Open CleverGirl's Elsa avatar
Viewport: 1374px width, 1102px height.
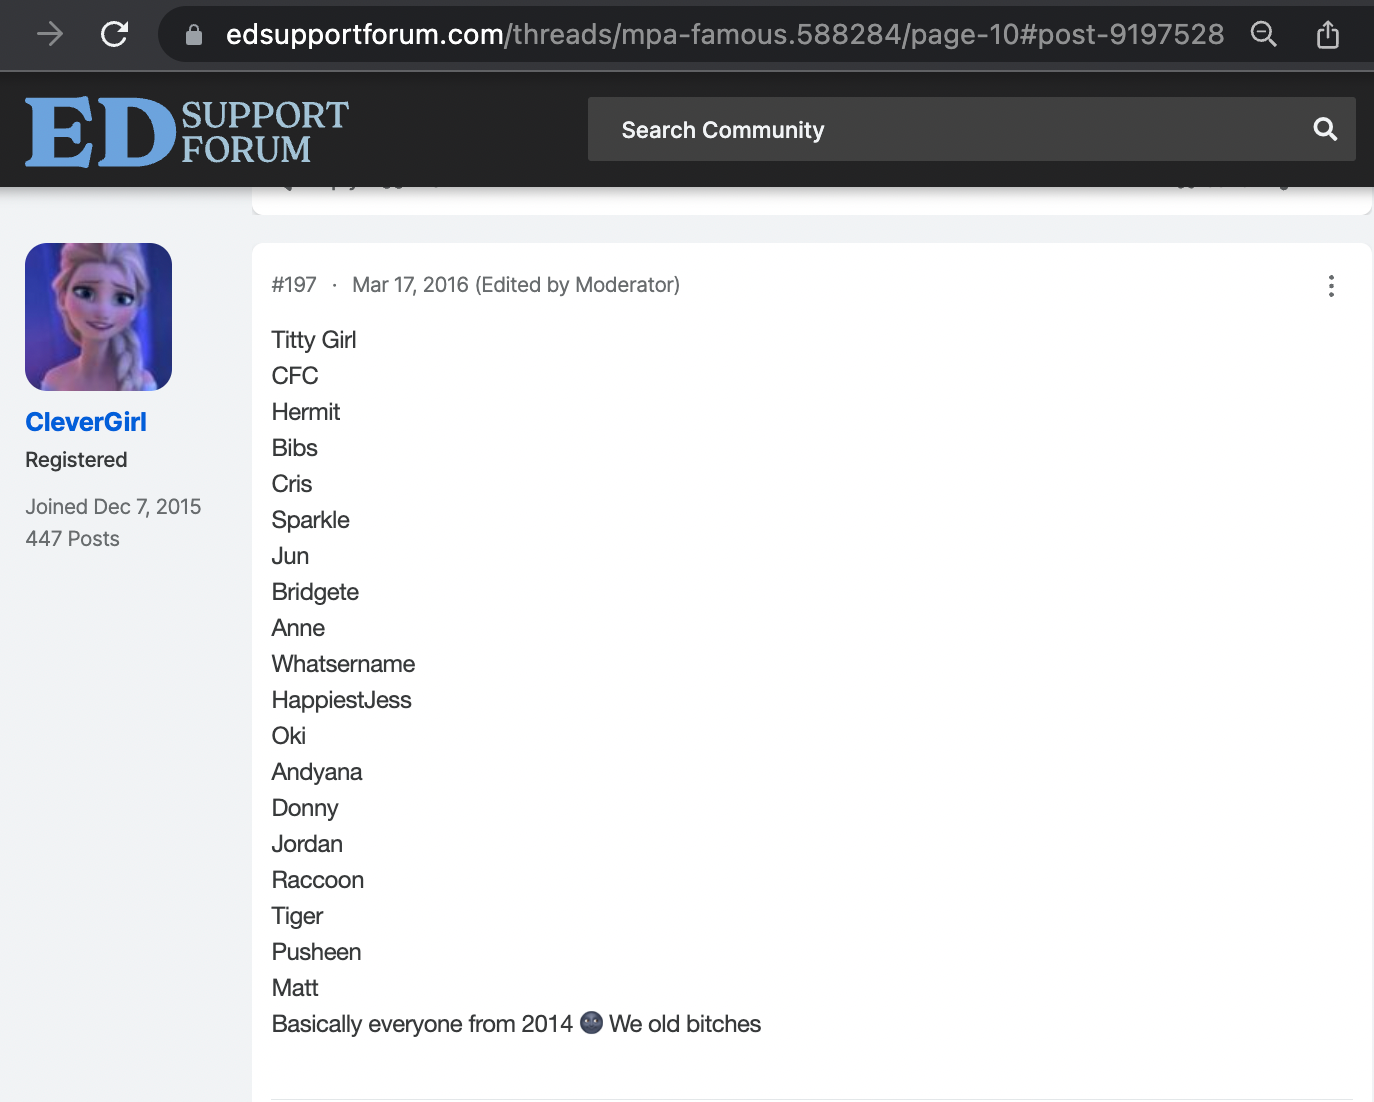click(98, 317)
